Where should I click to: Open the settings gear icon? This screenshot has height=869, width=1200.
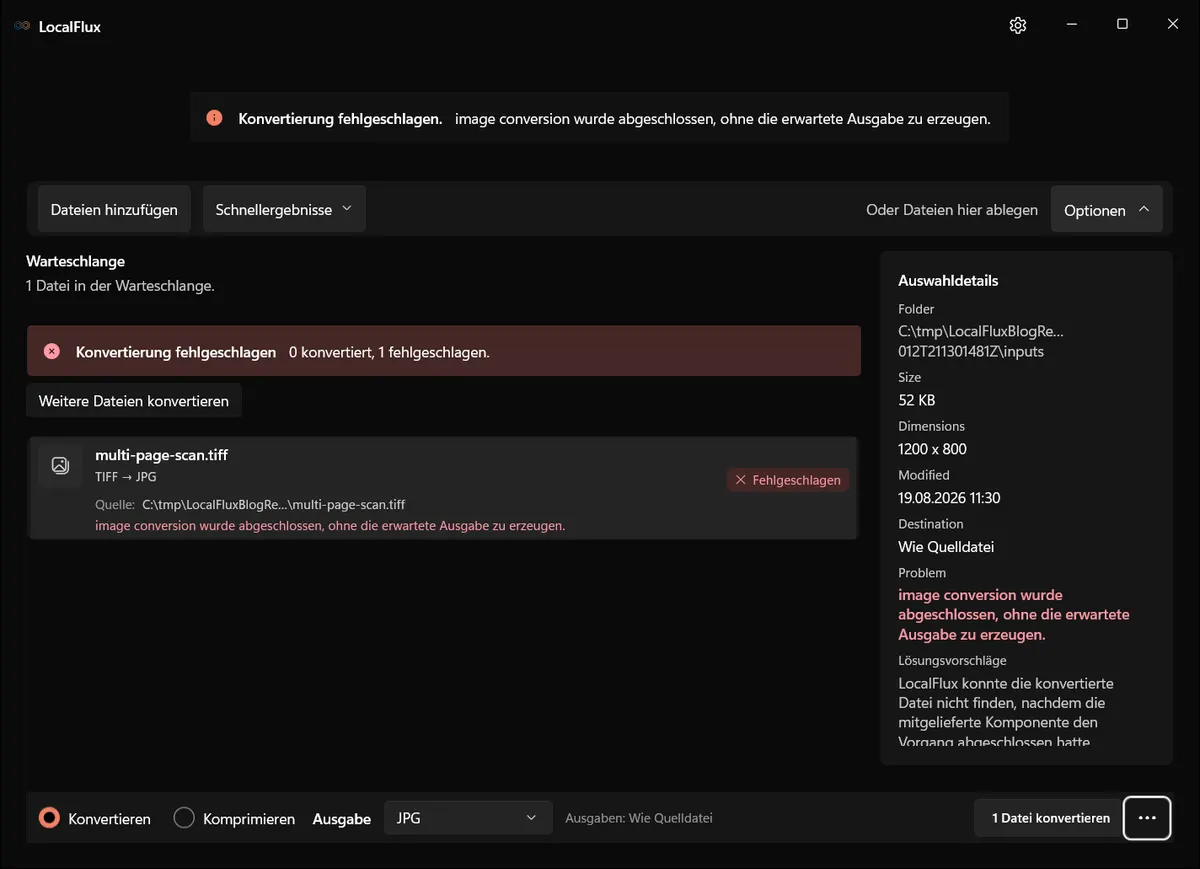tap(1018, 26)
